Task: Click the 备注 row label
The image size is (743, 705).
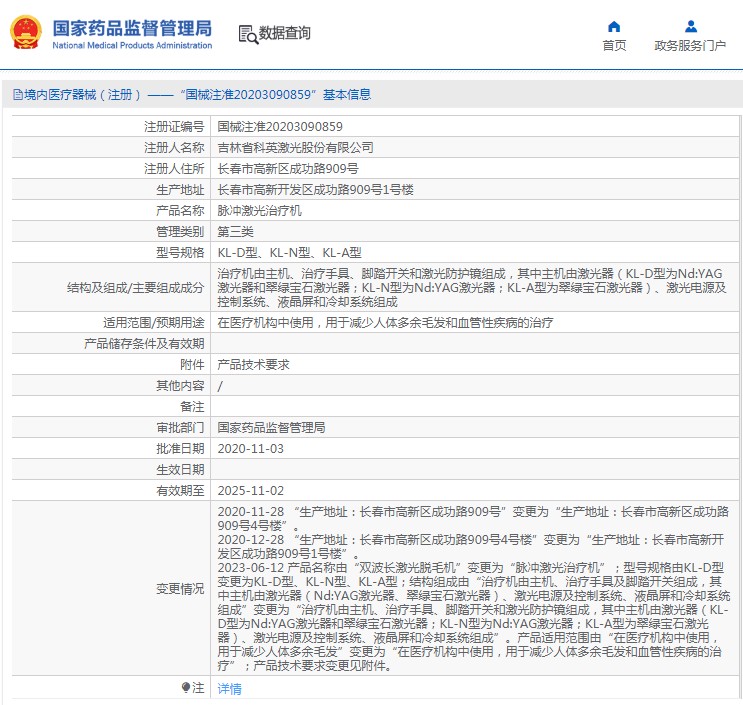Action: tap(192, 407)
